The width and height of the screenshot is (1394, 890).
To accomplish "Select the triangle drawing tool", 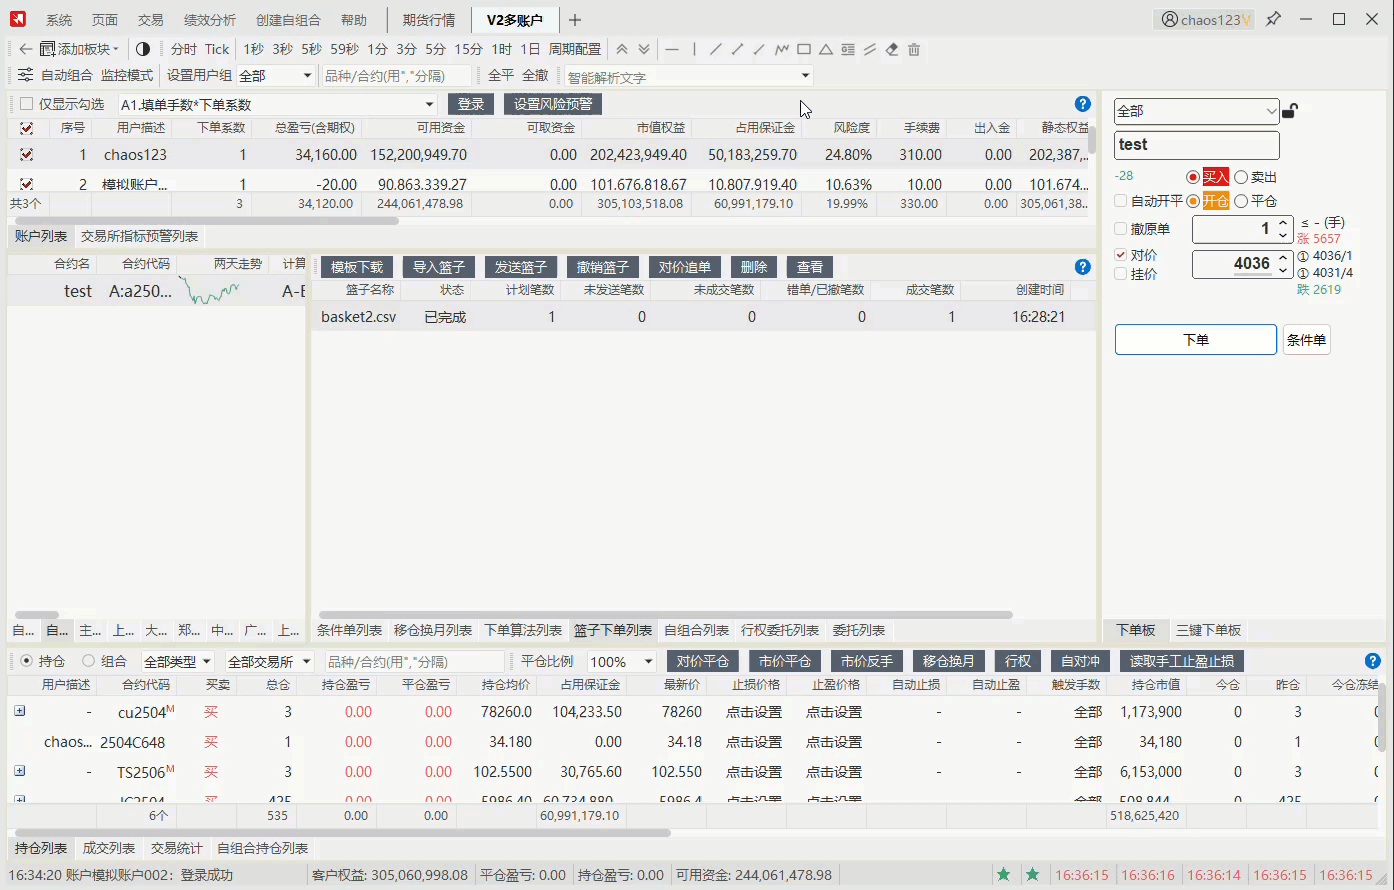I will [x=826, y=49].
